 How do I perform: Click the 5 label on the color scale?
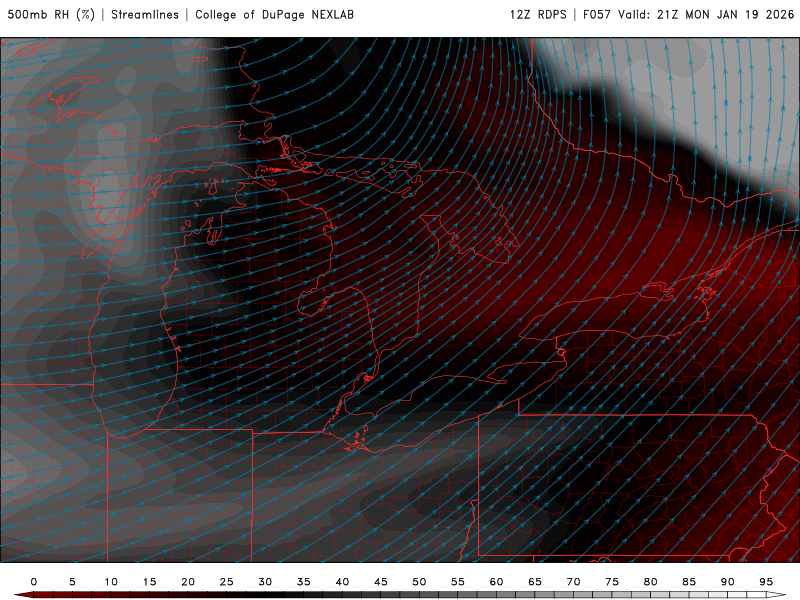tap(72, 582)
